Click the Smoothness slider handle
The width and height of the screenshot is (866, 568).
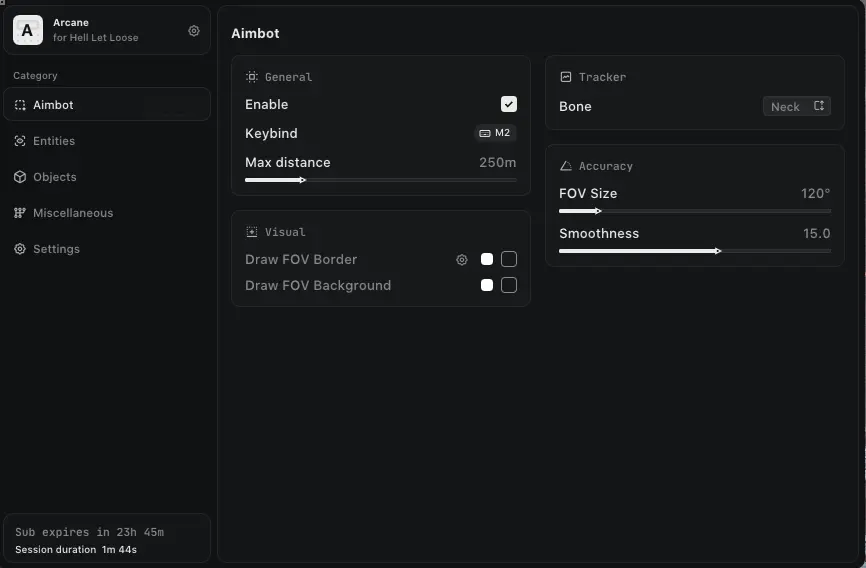pyautogui.click(x=718, y=251)
